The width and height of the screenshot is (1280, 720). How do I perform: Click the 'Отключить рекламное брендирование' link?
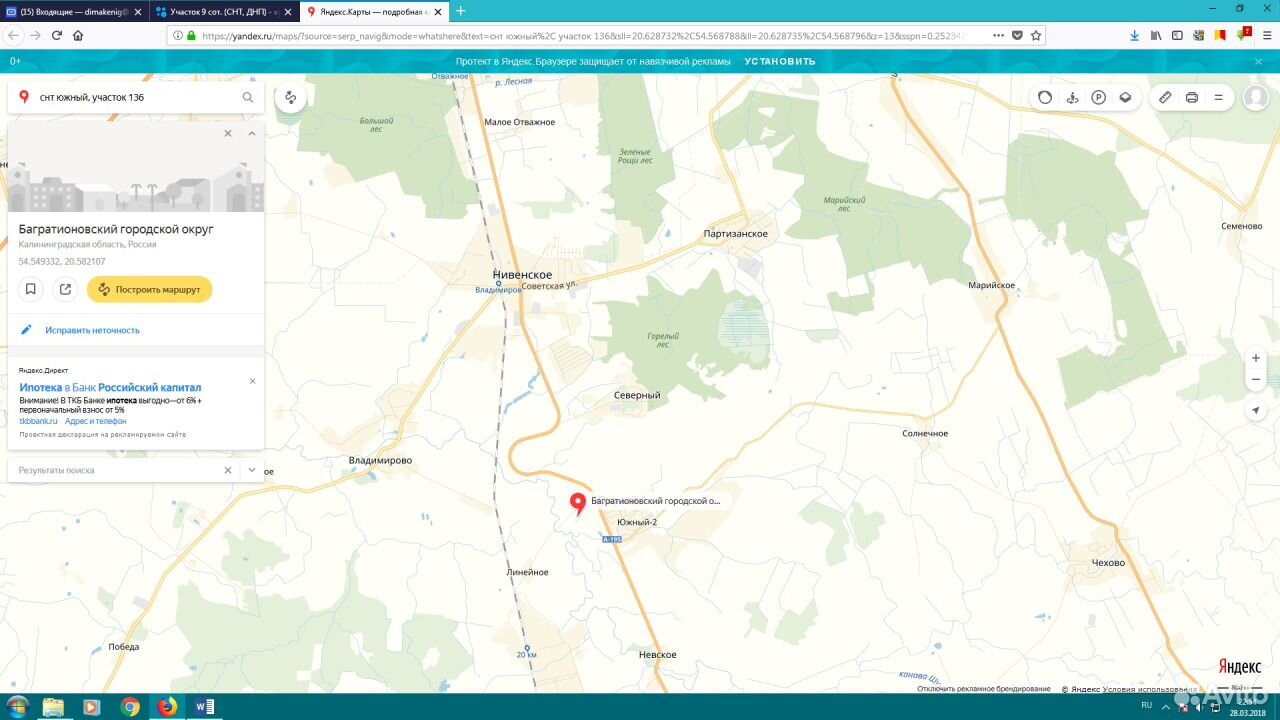pos(984,689)
